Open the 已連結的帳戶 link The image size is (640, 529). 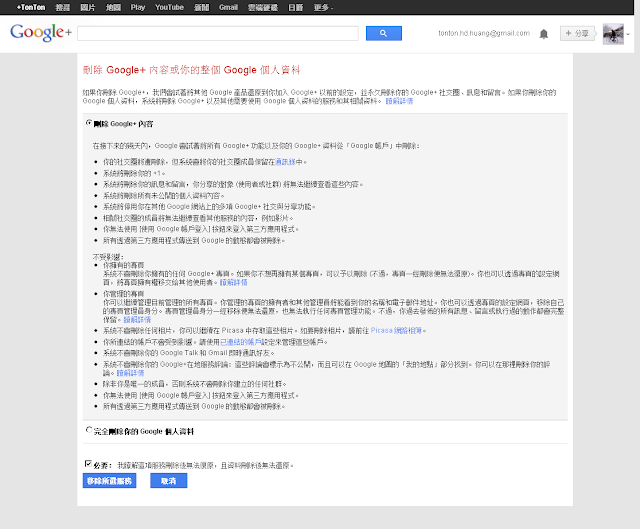(x=241, y=342)
